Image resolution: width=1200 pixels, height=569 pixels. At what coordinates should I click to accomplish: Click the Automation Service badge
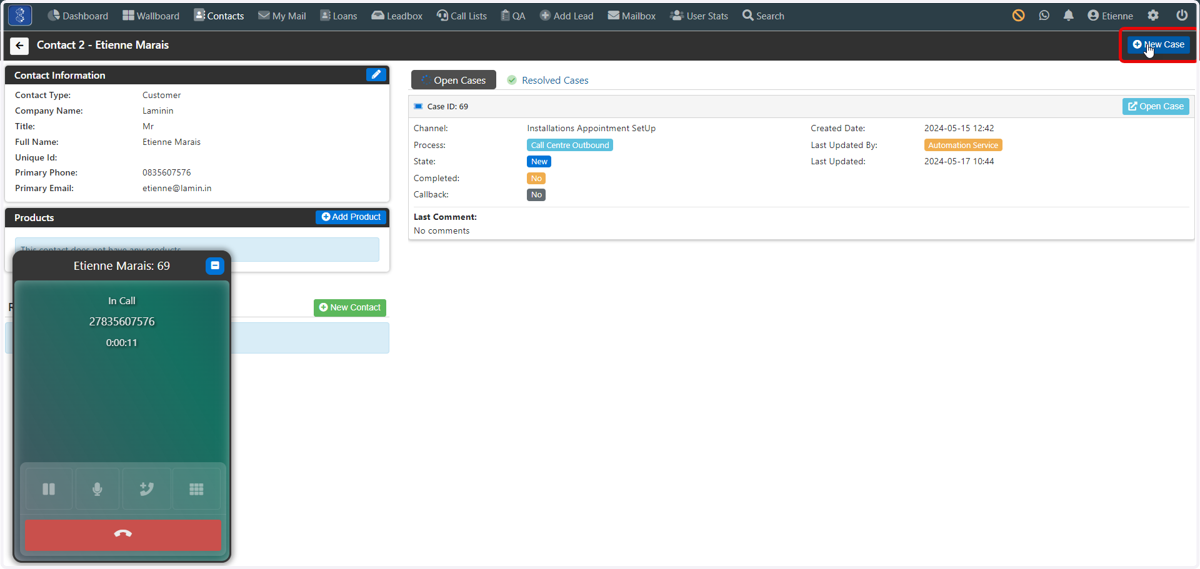point(963,145)
